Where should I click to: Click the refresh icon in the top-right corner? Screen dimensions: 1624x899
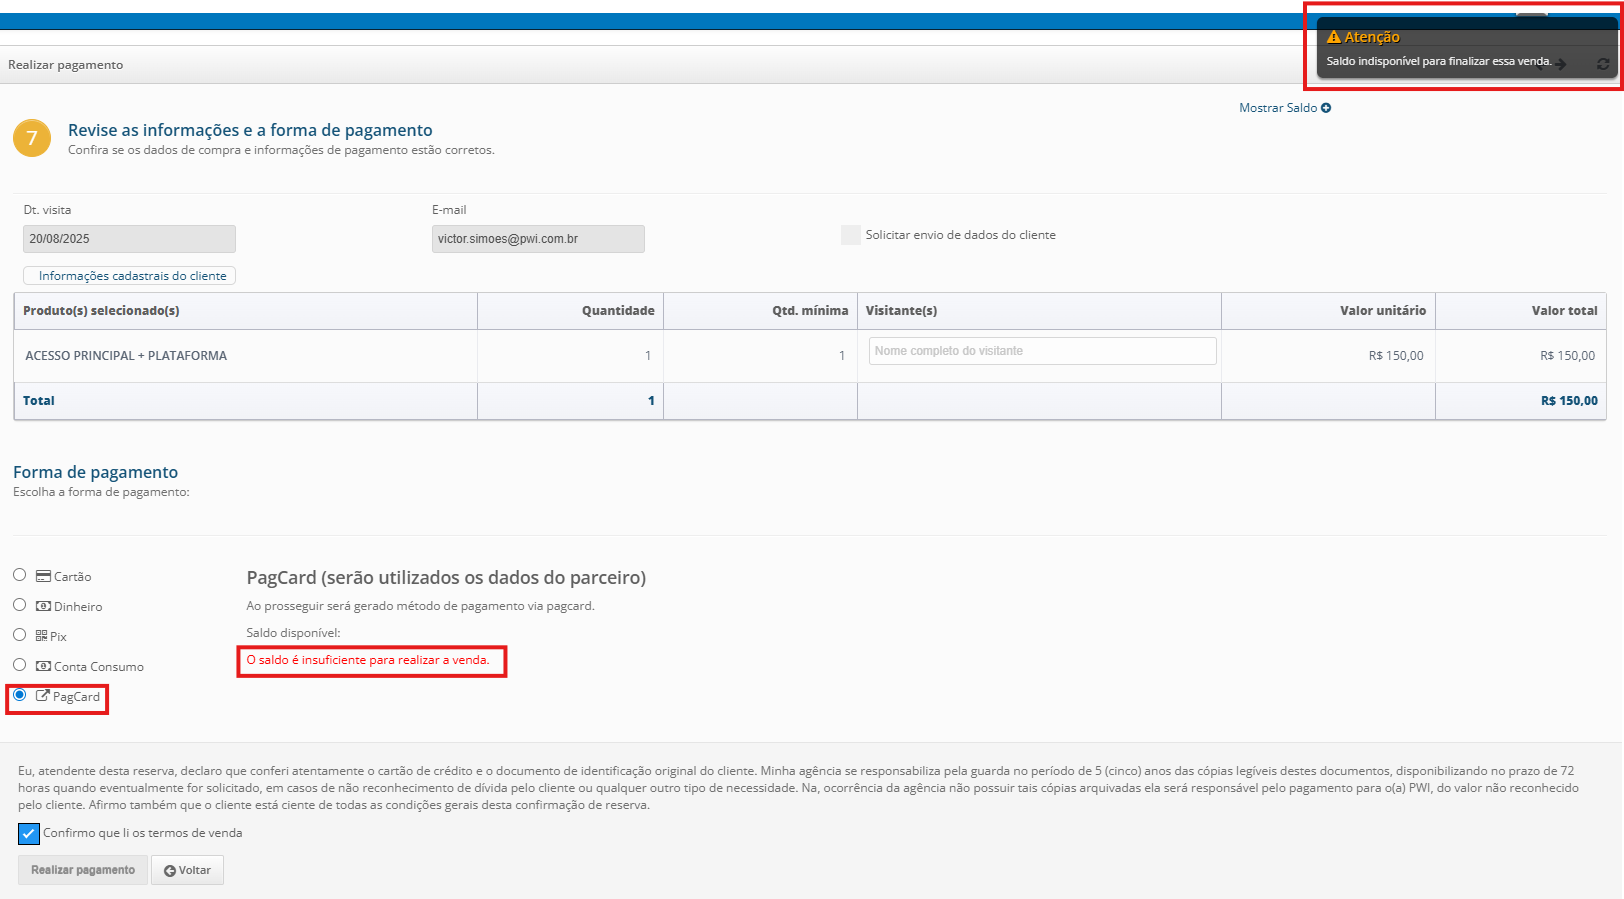pyautogui.click(x=1603, y=64)
